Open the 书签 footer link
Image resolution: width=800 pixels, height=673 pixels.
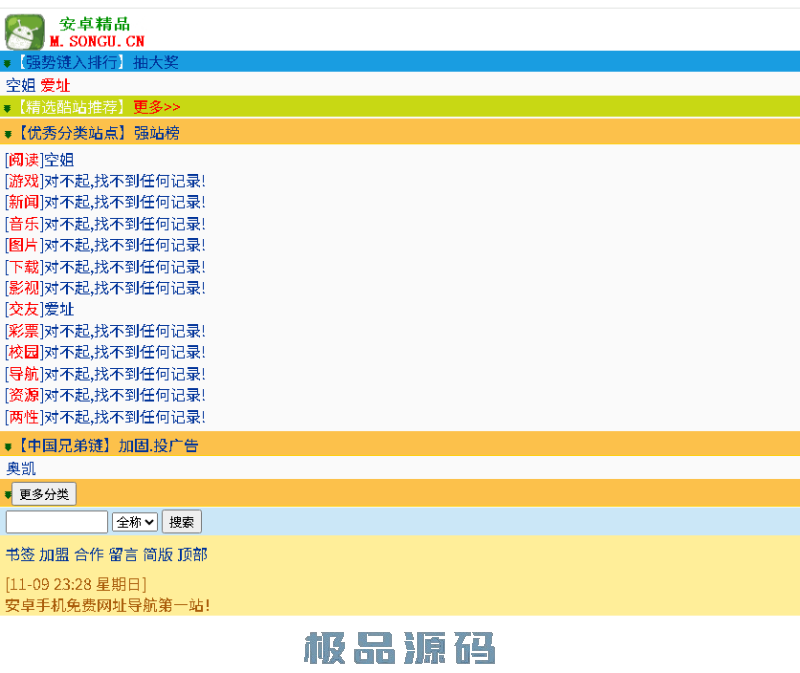[x=20, y=554]
